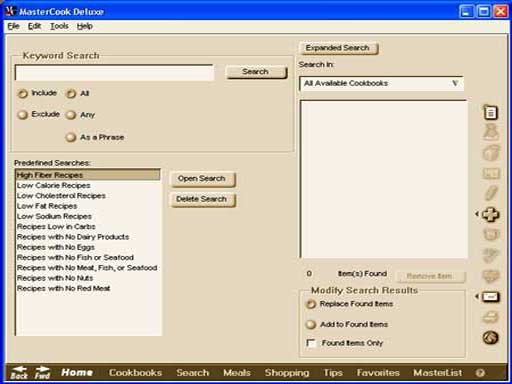Click the plus-shaped add icon
Viewport: 512px width, 384px height.
(x=491, y=214)
